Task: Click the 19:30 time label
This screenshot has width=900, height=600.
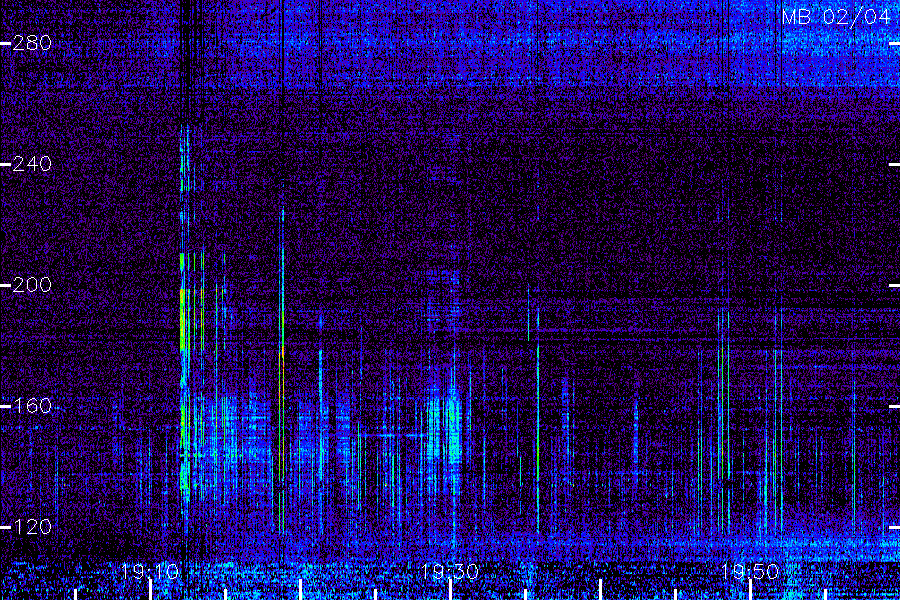Action: [450, 572]
